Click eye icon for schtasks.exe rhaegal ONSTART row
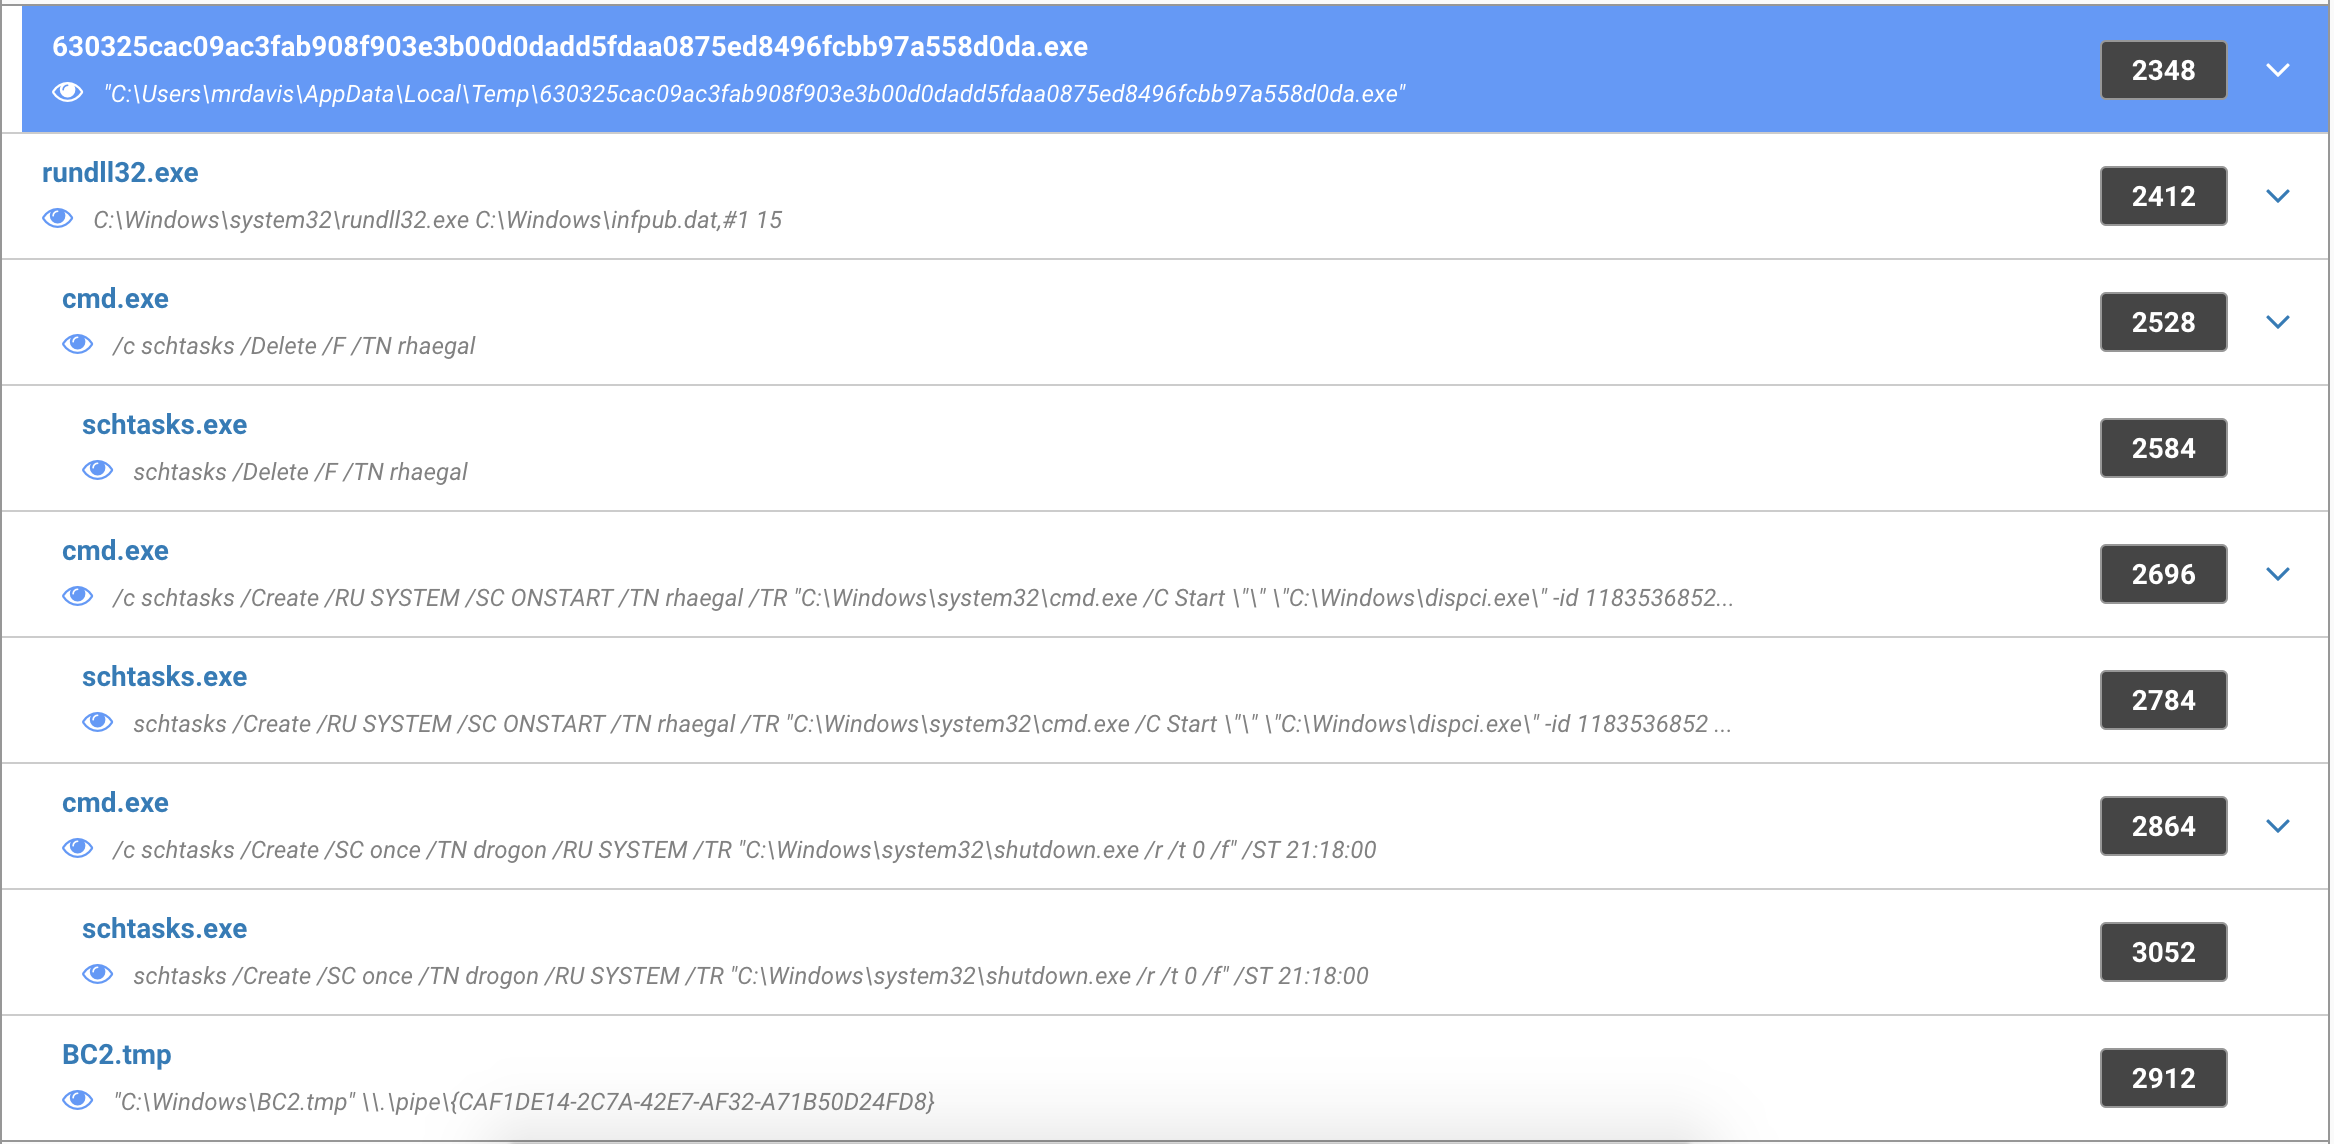Viewport: 2334px width, 1144px height. tap(98, 723)
